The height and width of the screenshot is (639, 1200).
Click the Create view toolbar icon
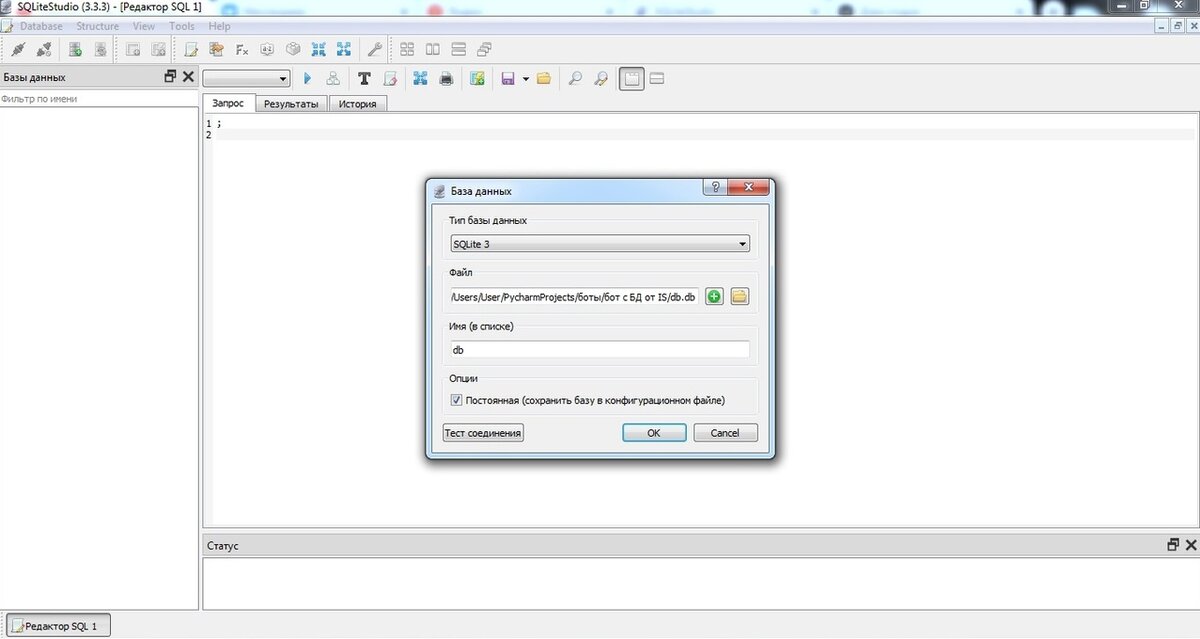158,49
